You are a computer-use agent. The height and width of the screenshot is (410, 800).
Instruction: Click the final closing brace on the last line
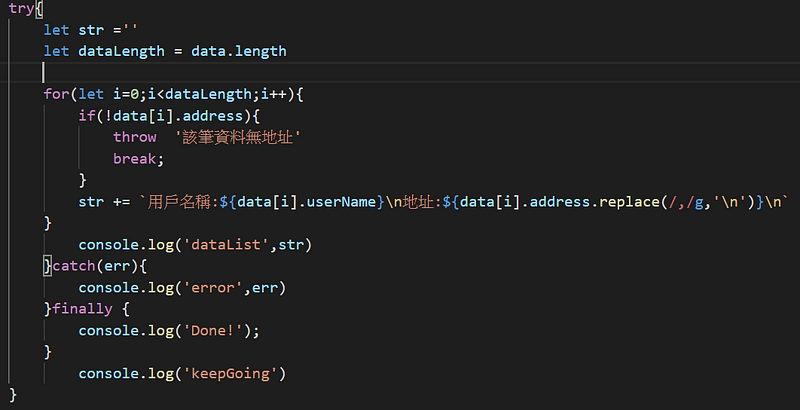coord(12,395)
